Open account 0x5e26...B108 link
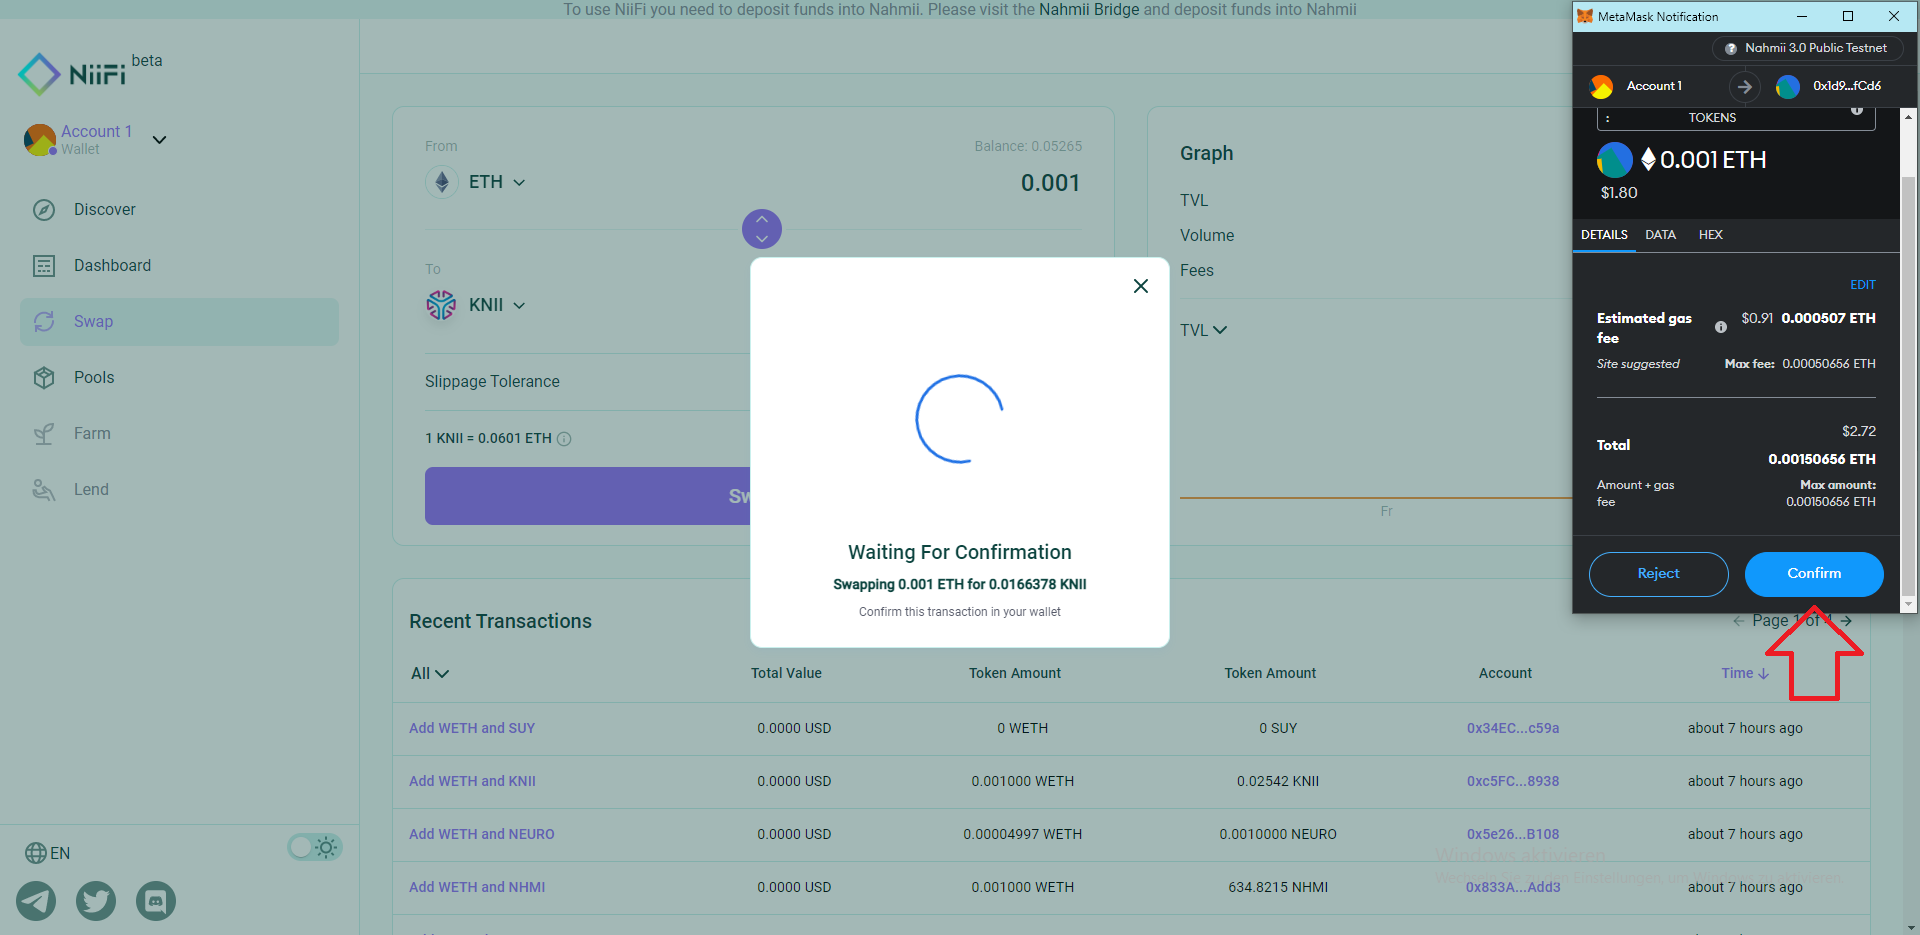 coord(1513,834)
